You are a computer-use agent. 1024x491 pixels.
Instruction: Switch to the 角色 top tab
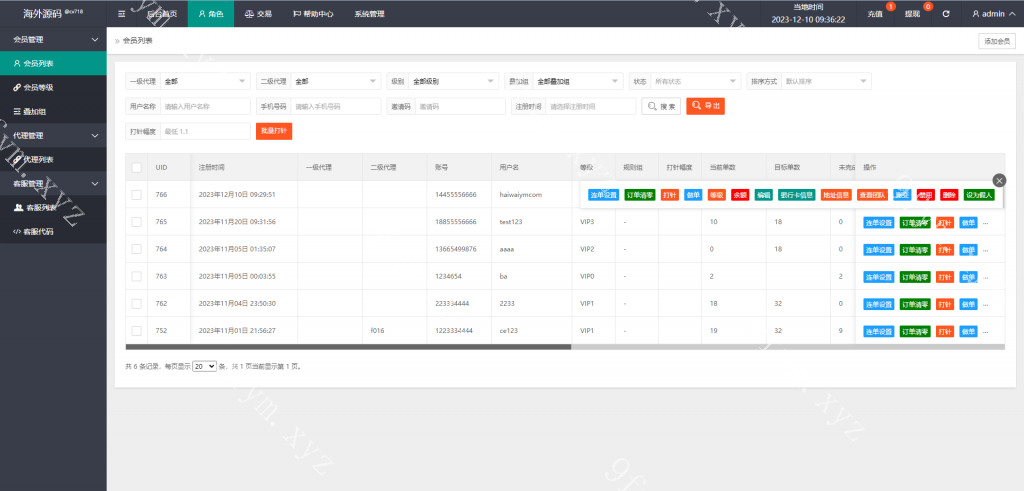211,14
